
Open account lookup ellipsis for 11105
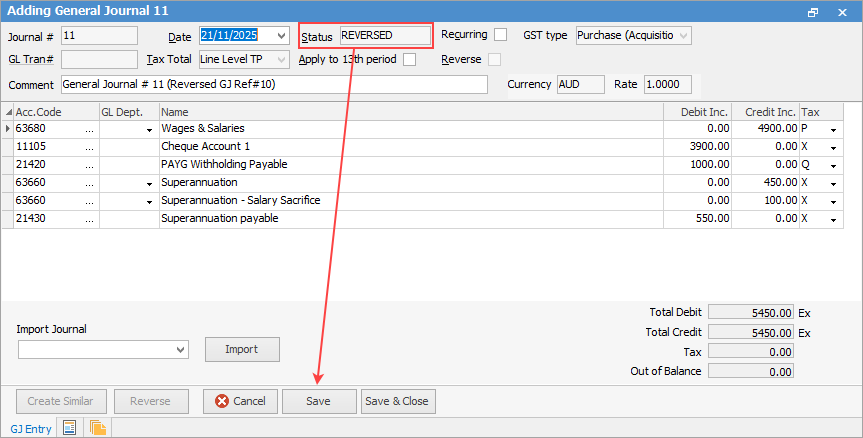pyautogui.click(x=90, y=147)
